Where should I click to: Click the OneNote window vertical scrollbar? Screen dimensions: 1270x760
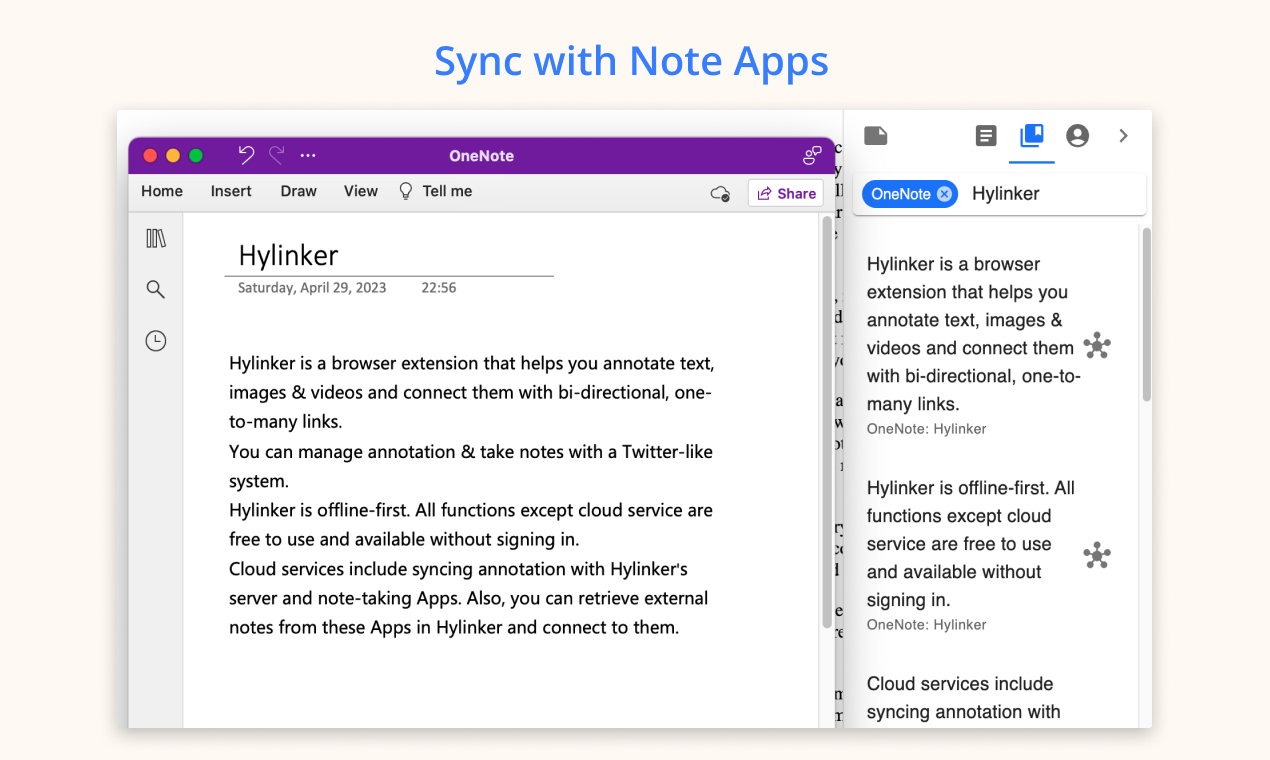tap(826, 420)
